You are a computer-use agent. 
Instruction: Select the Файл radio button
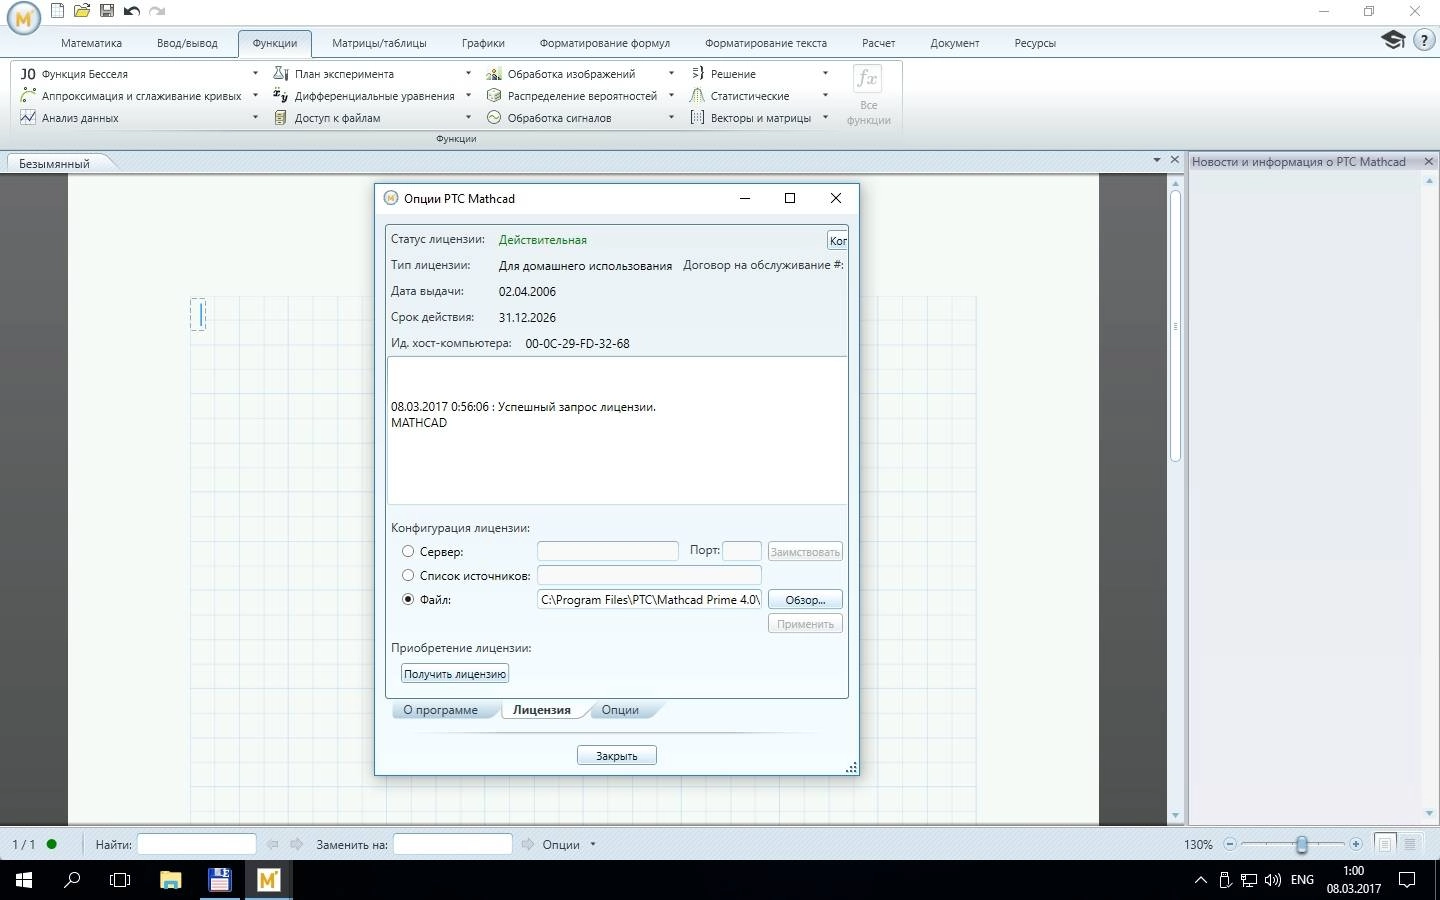pos(408,599)
